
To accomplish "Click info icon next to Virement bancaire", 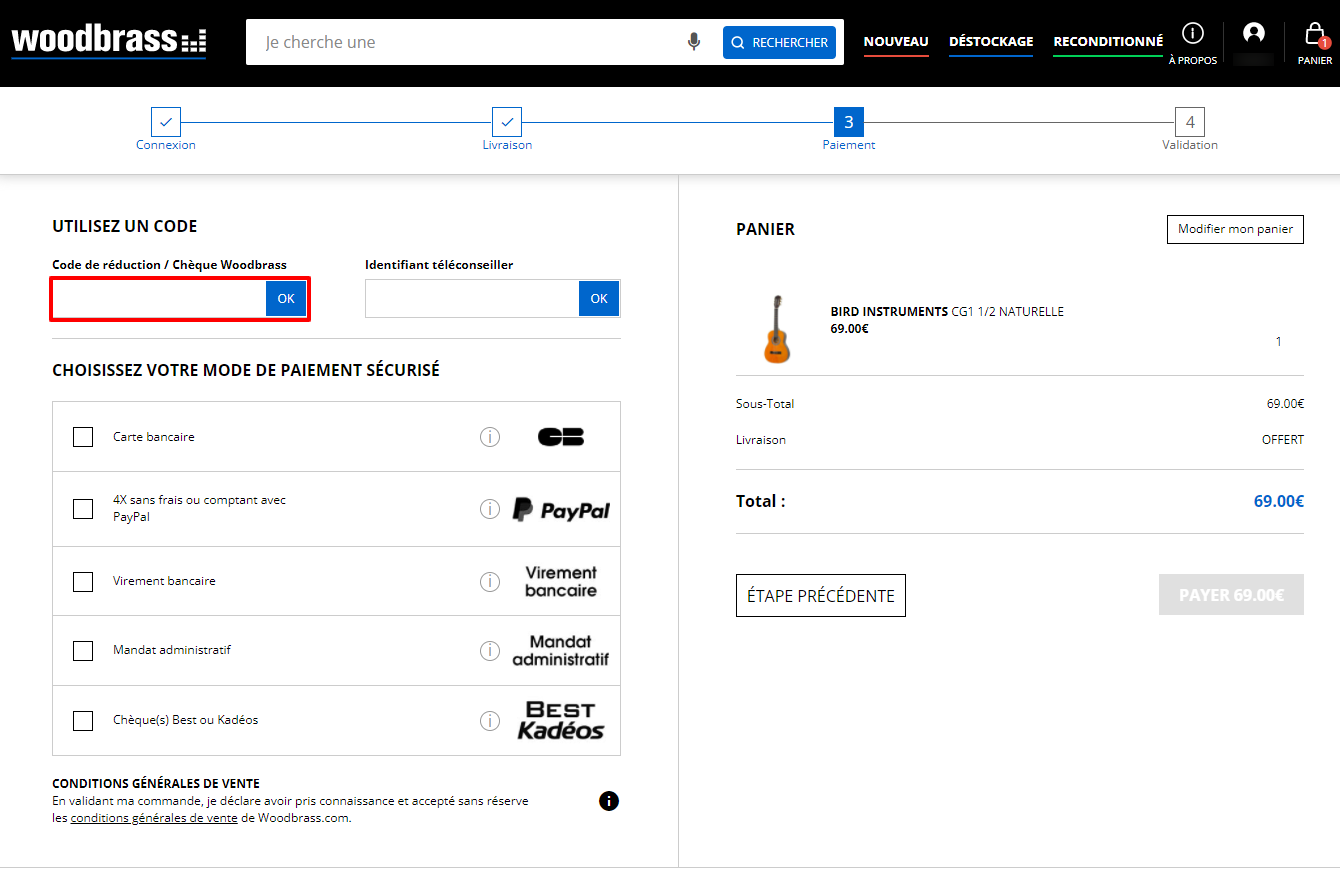I will pos(490,581).
